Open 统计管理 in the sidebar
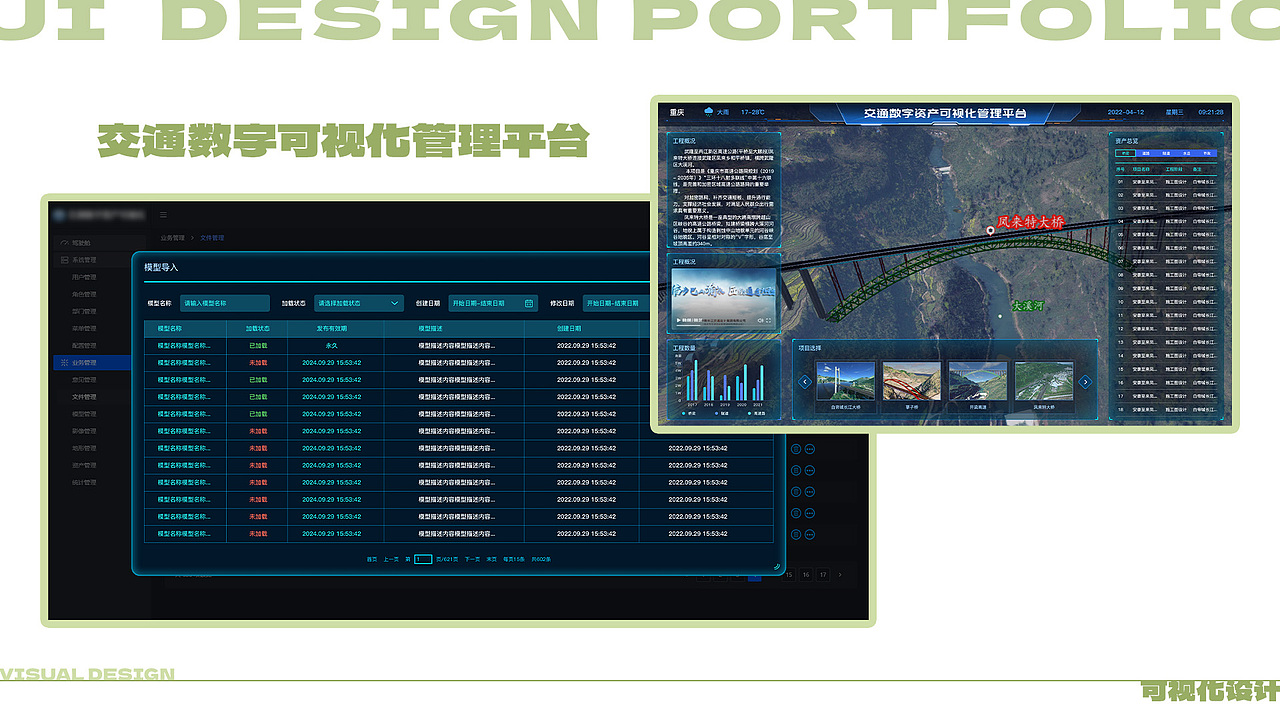The width and height of the screenshot is (1280, 720). coord(84,482)
